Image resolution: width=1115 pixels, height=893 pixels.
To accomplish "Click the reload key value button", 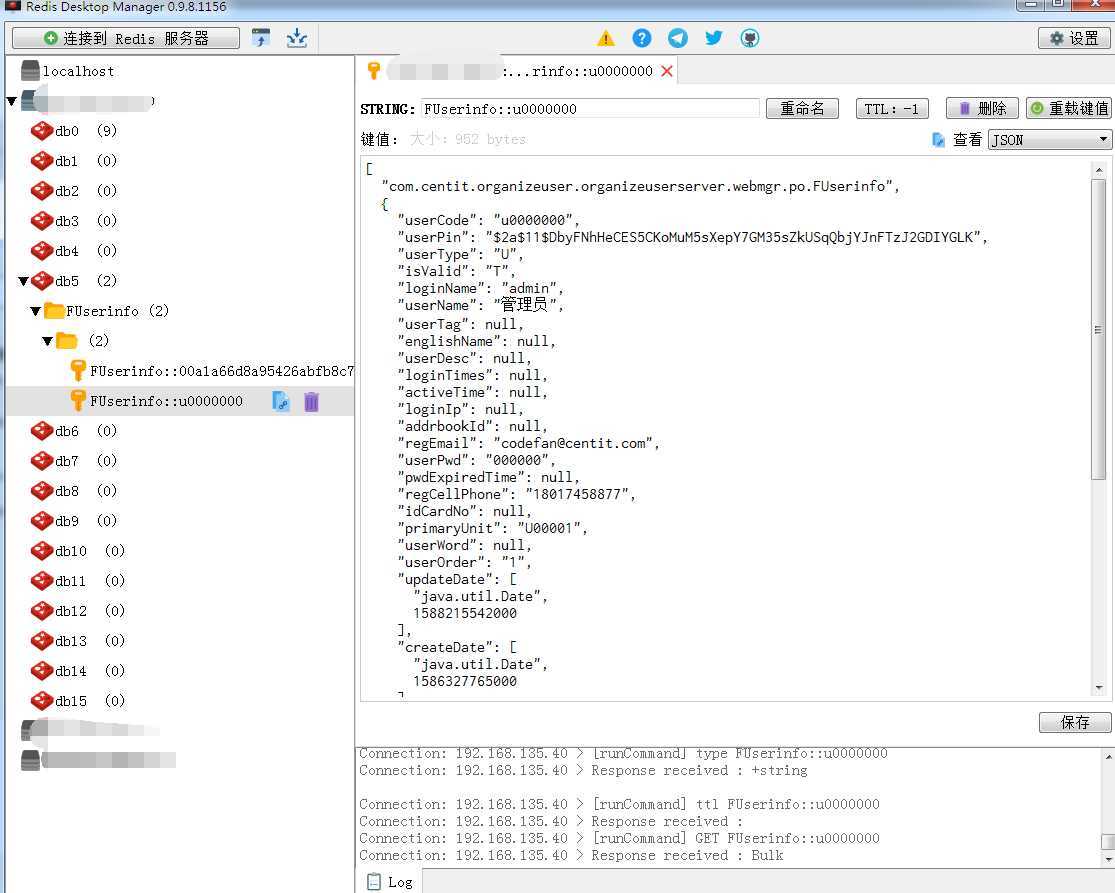I will [1069, 109].
